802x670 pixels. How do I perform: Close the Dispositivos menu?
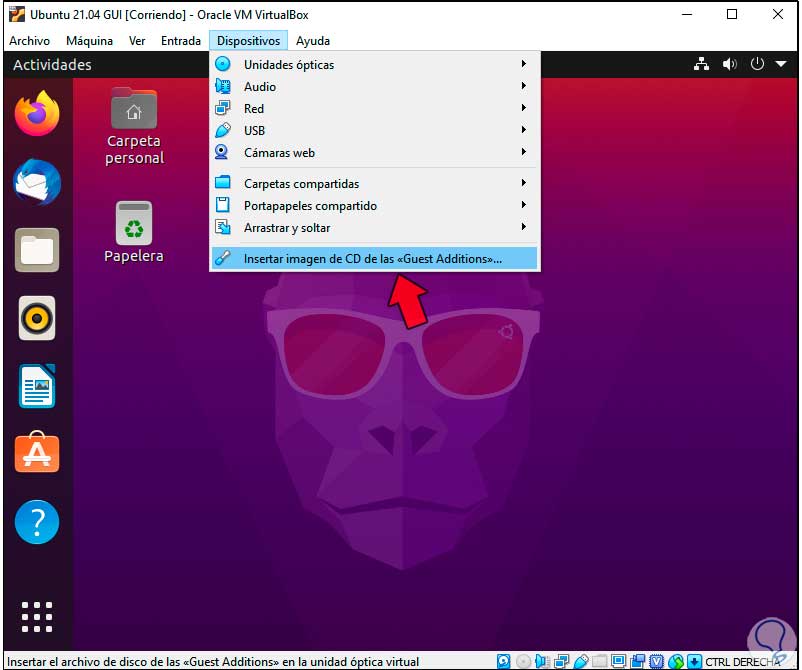click(248, 41)
